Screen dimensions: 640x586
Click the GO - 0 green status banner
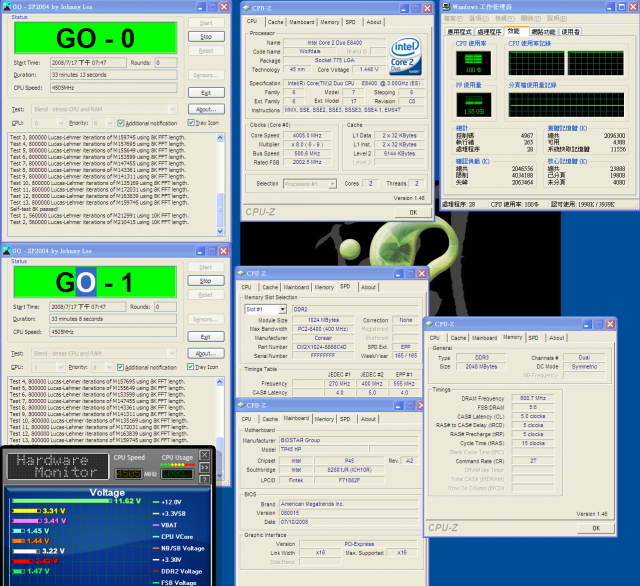click(x=96, y=38)
